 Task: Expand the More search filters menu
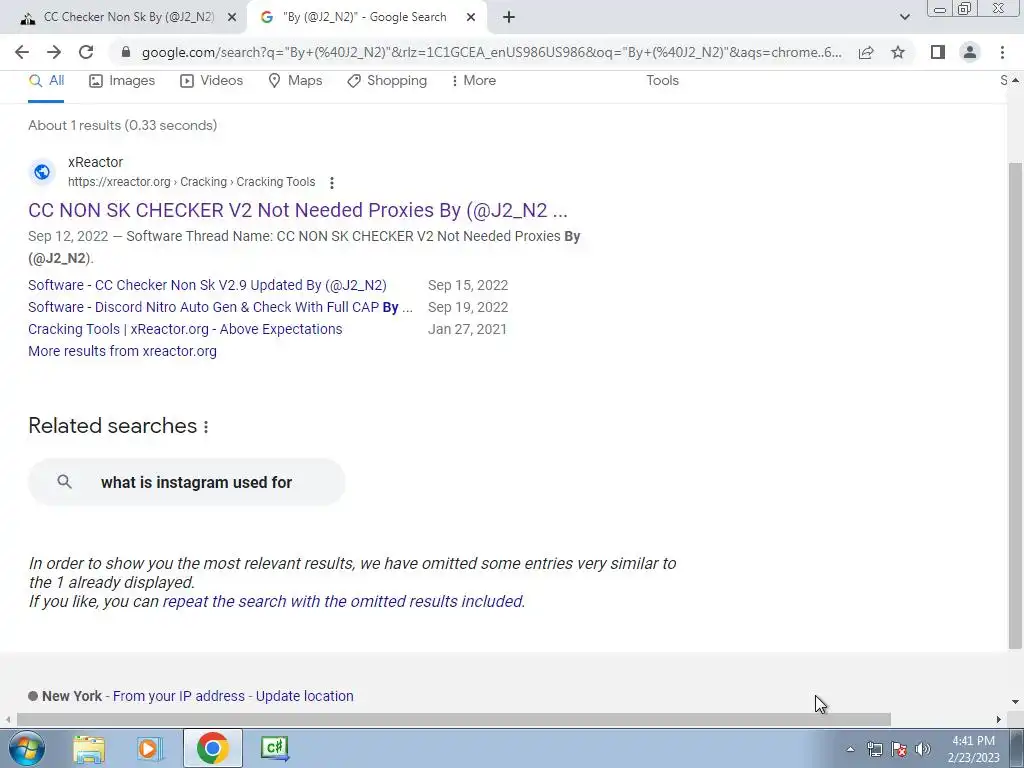[x=473, y=81]
